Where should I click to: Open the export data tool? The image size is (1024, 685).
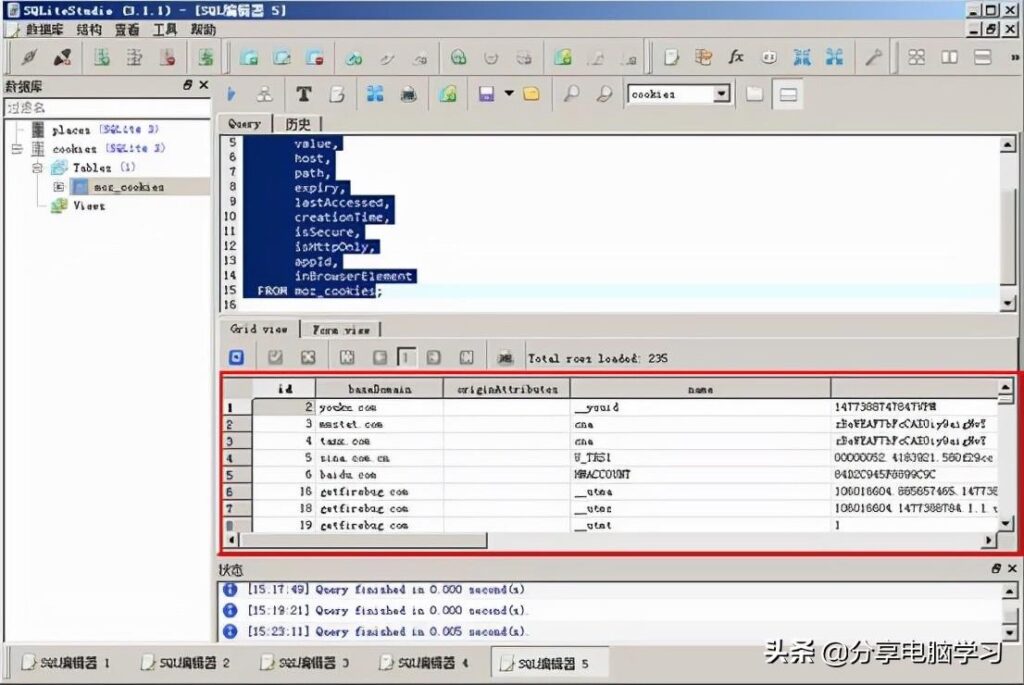834,57
